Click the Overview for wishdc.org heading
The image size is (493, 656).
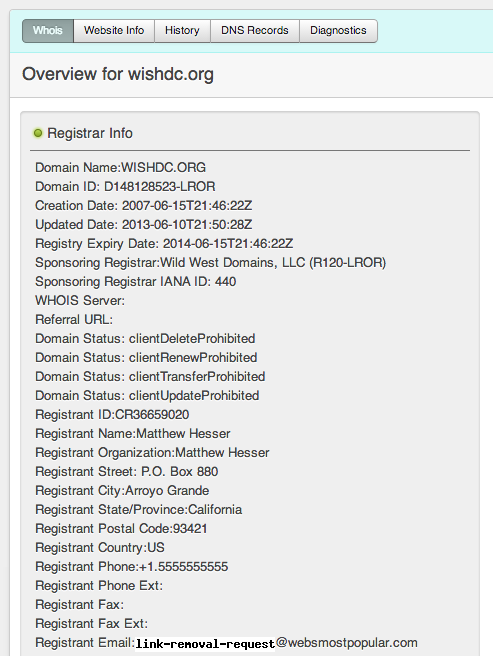tap(118, 74)
